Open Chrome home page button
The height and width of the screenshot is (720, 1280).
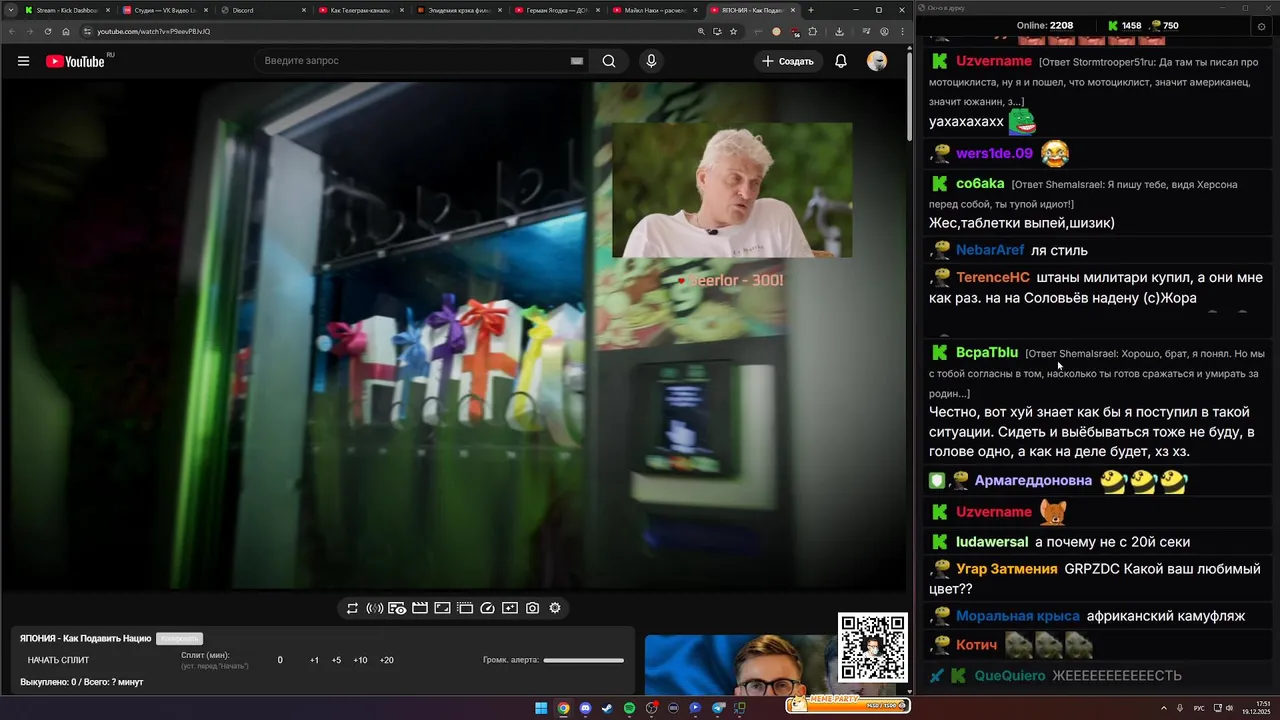tap(66, 31)
